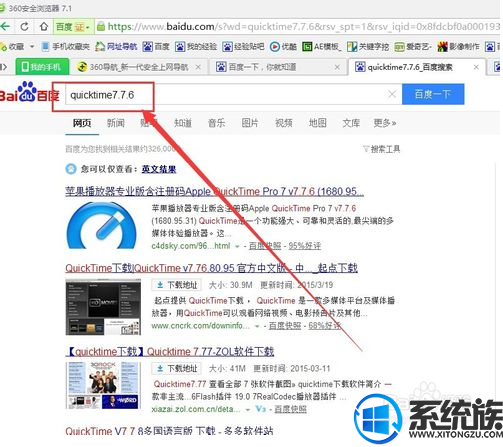Open the AE模板 bookmark

[322, 47]
